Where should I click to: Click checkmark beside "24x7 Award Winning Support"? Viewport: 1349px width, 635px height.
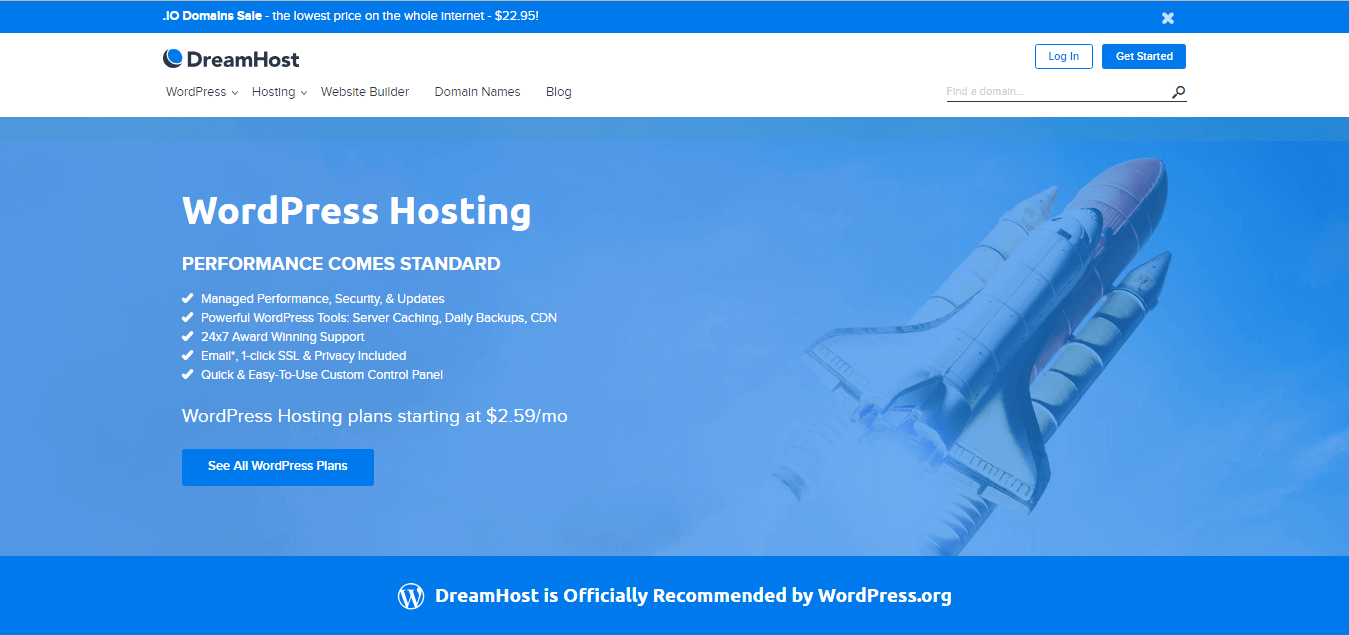click(x=187, y=337)
